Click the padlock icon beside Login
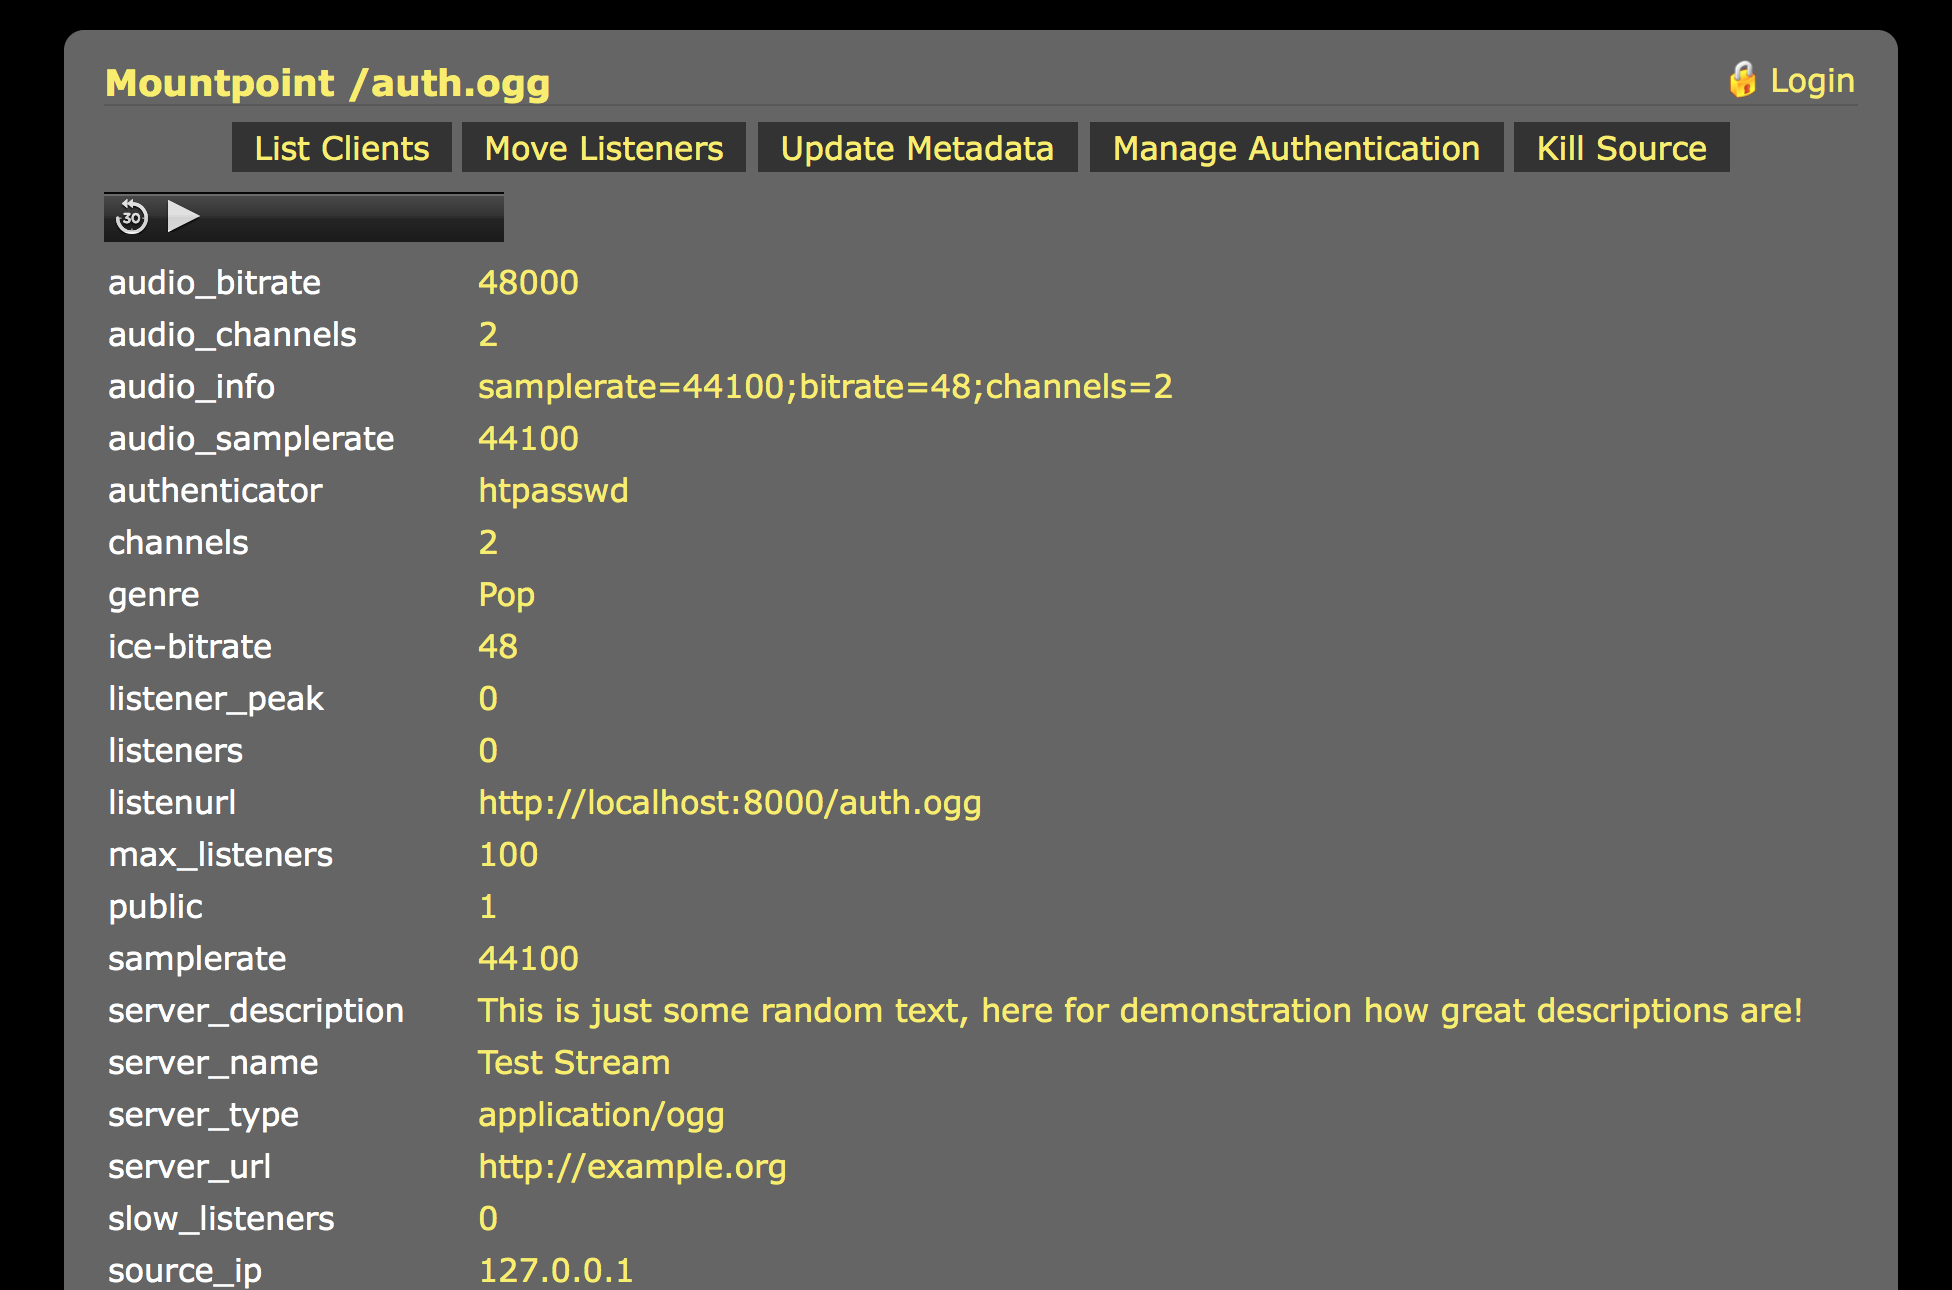 (1744, 78)
